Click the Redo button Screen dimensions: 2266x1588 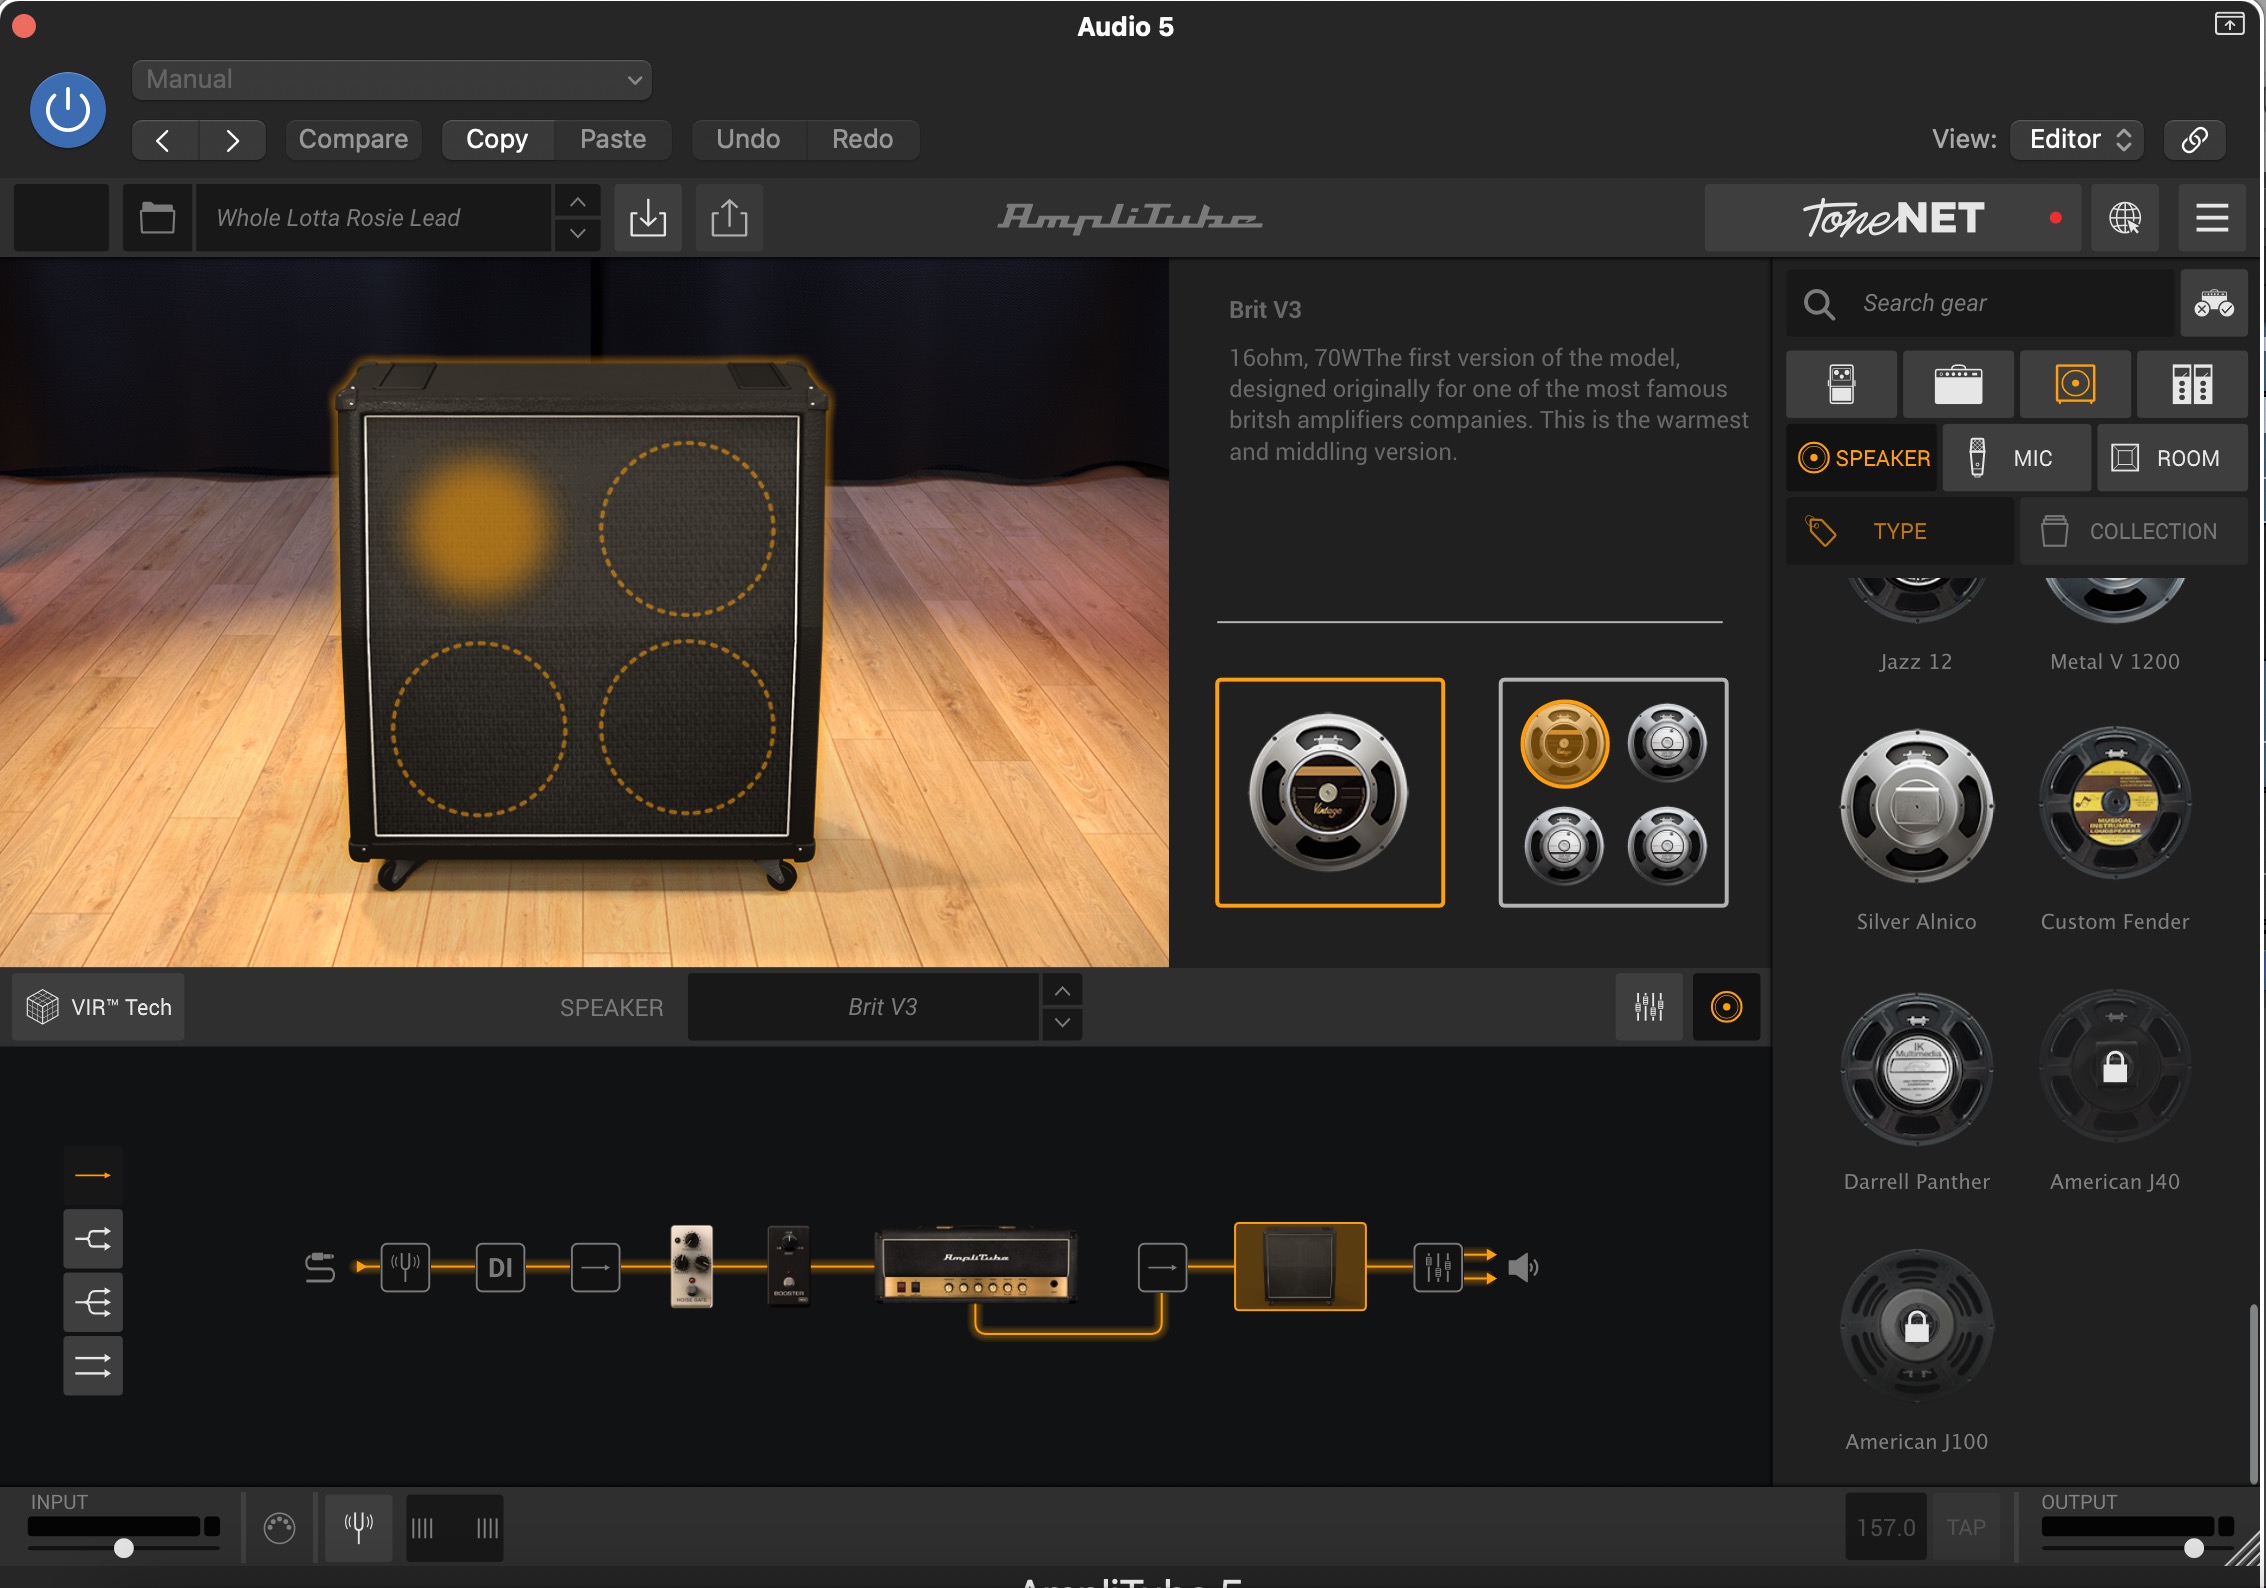point(863,140)
